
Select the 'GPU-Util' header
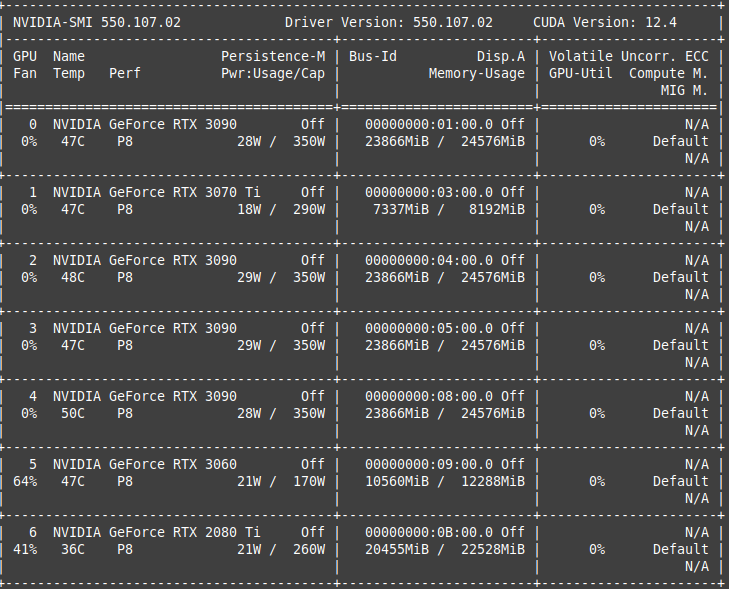pos(581,73)
